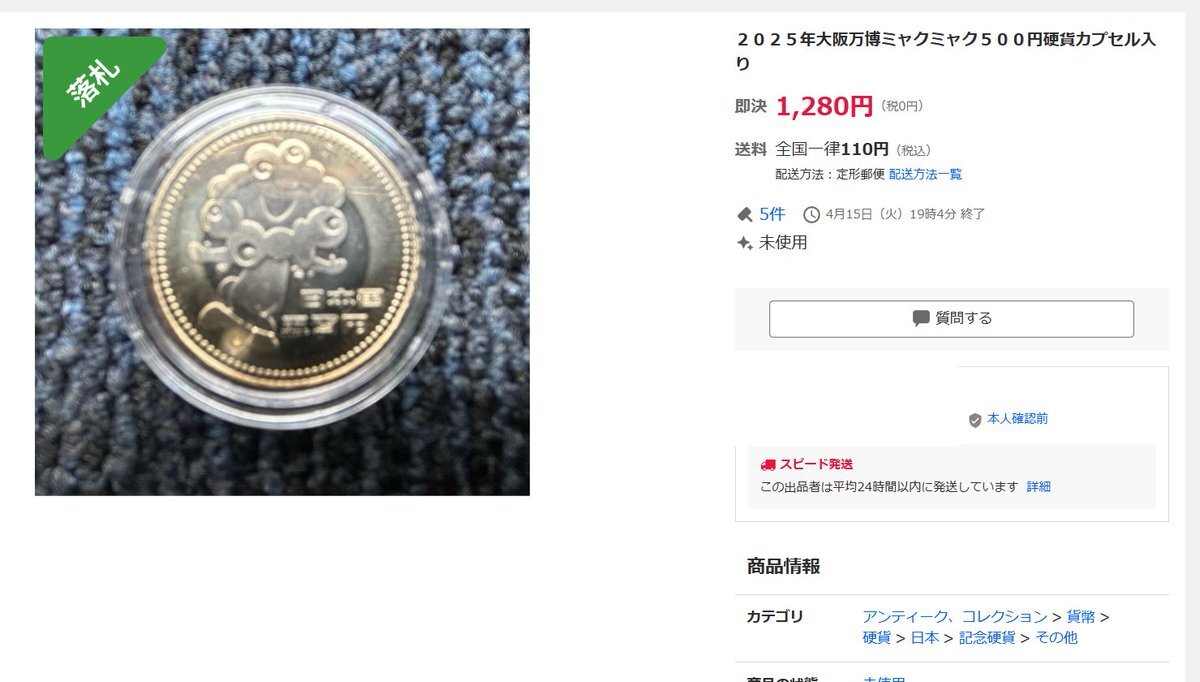
Task: Open the 質問する button
Action: [951, 319]
